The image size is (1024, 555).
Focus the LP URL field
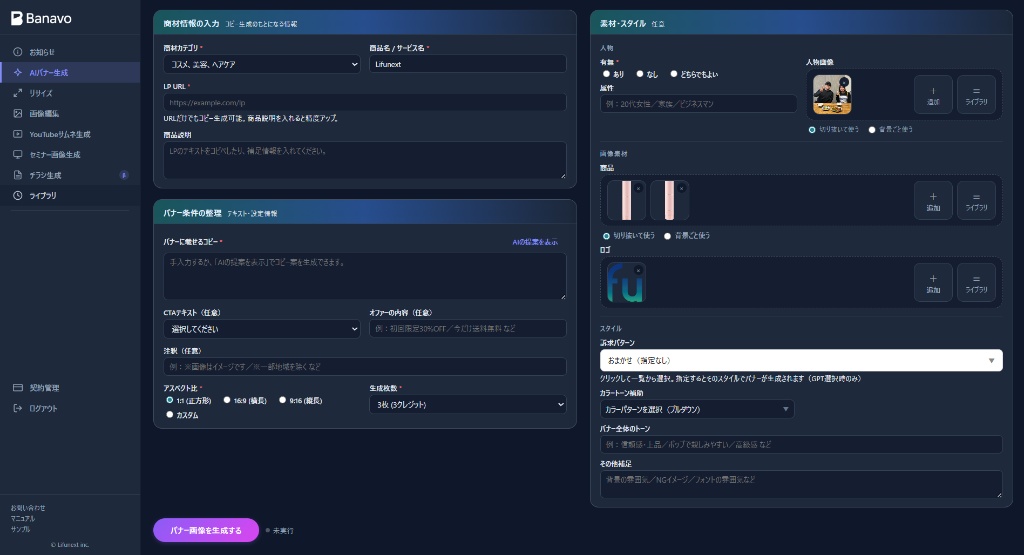(x=364, y=102)
